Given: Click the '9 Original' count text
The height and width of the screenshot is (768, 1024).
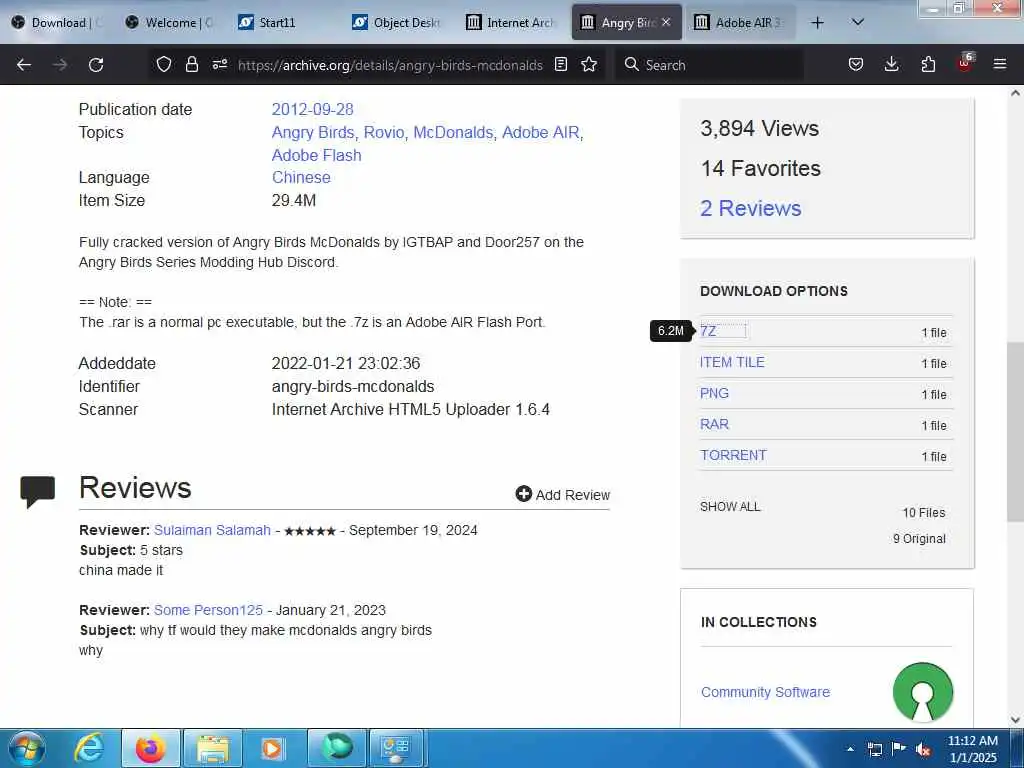Looking at the screenshot, I should coord(919,539).
